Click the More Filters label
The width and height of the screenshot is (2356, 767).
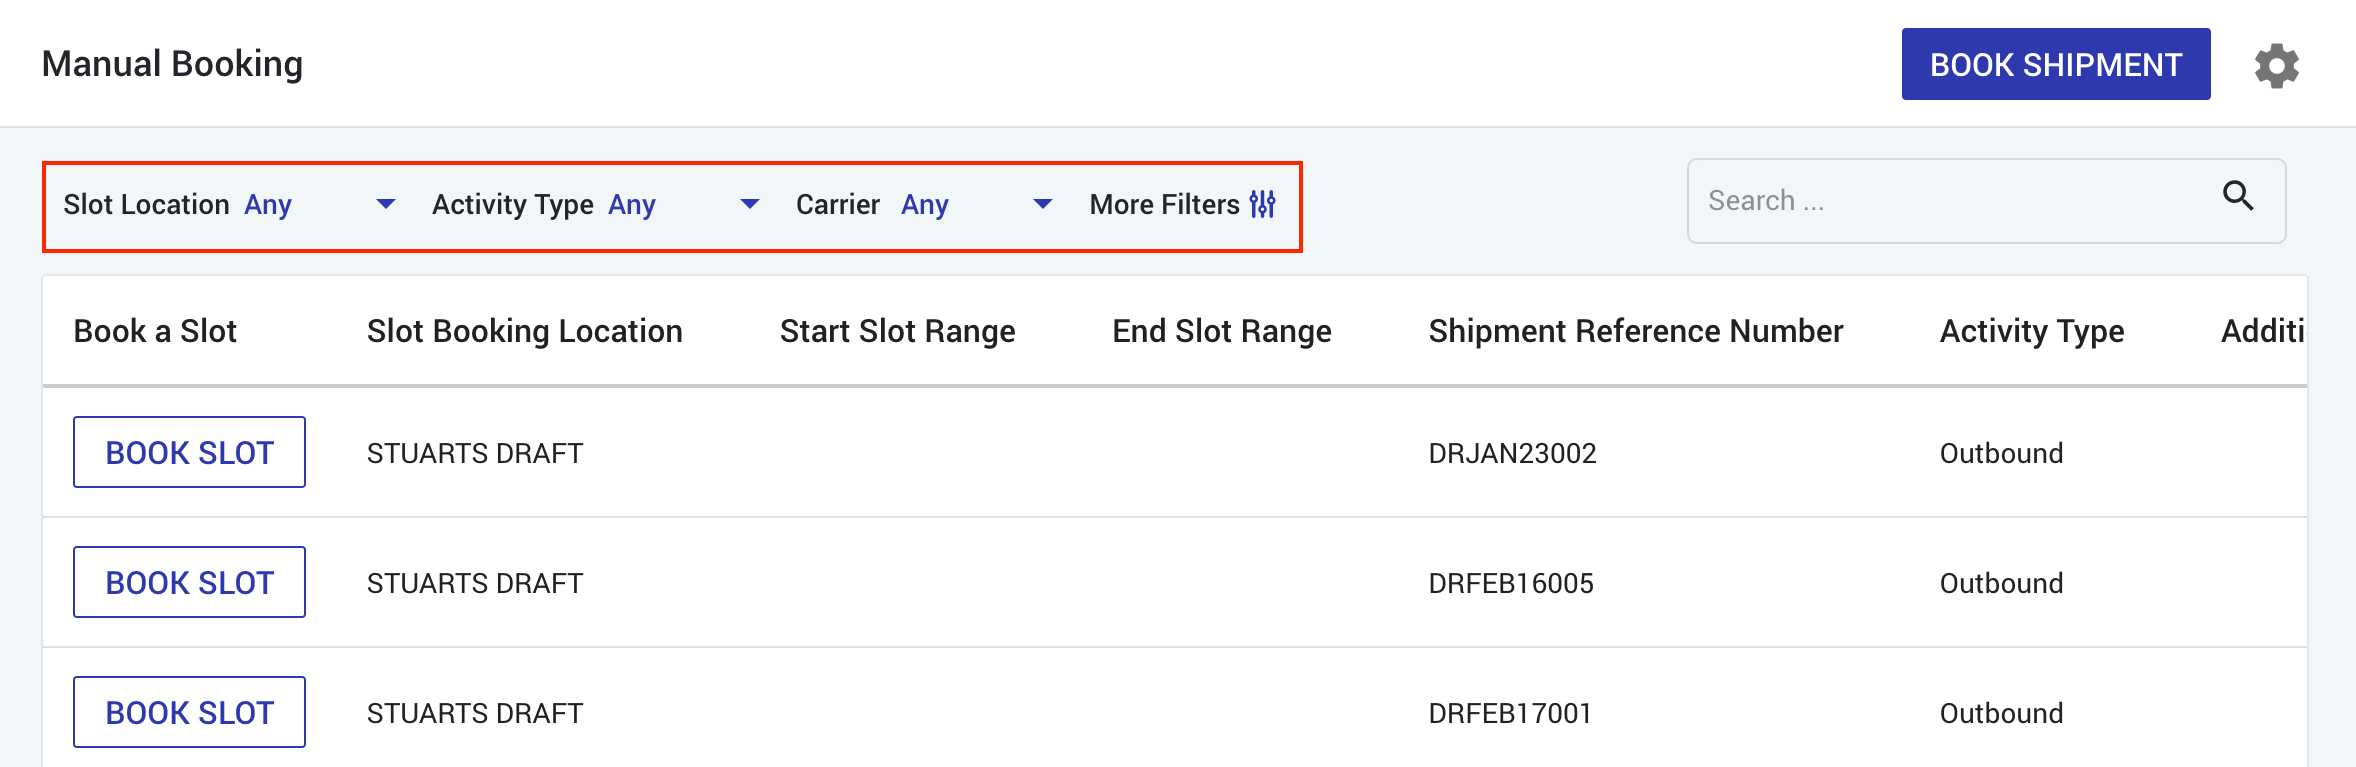point(1164,204)
